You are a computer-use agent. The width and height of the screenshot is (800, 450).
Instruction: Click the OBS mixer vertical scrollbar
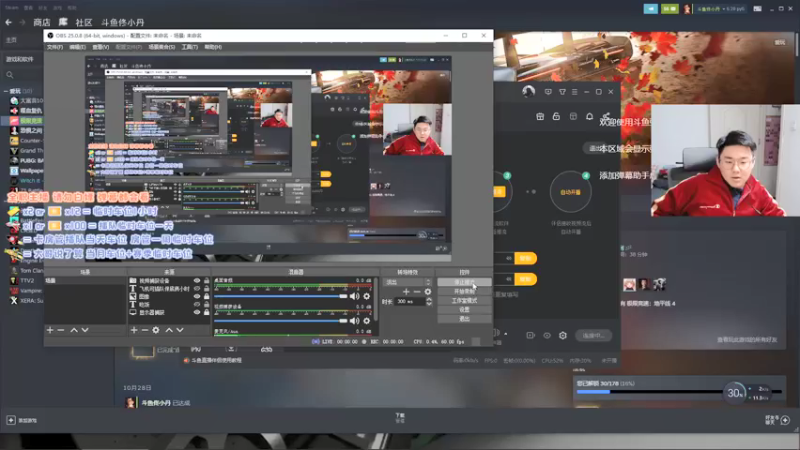tap(376, 299)
